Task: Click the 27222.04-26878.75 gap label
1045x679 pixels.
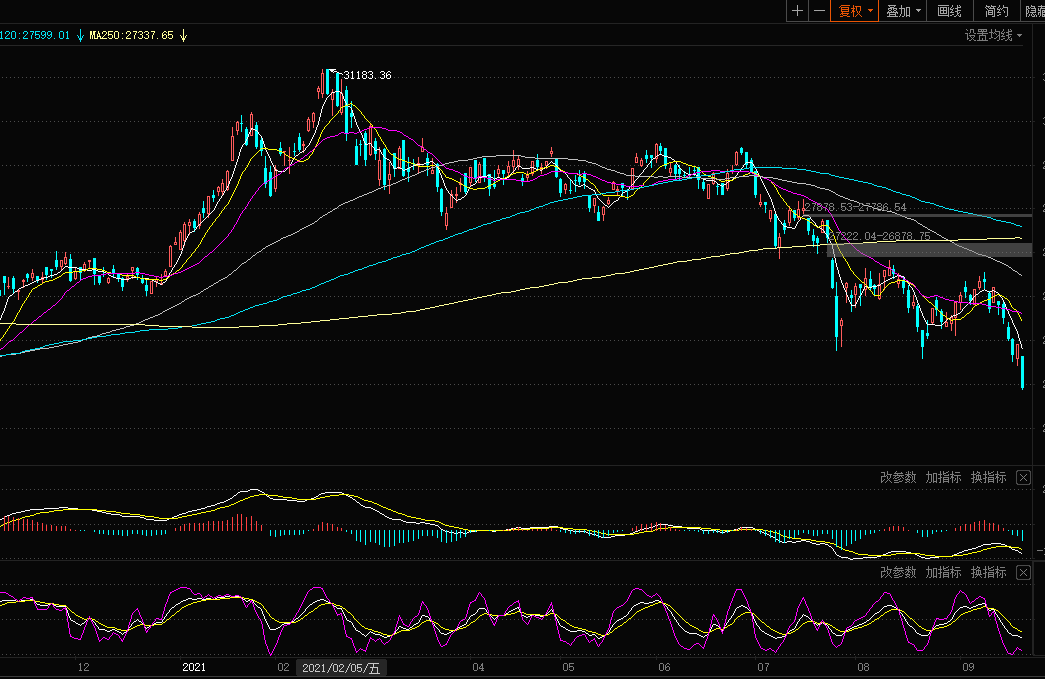Action: click(x=879, y=236)
